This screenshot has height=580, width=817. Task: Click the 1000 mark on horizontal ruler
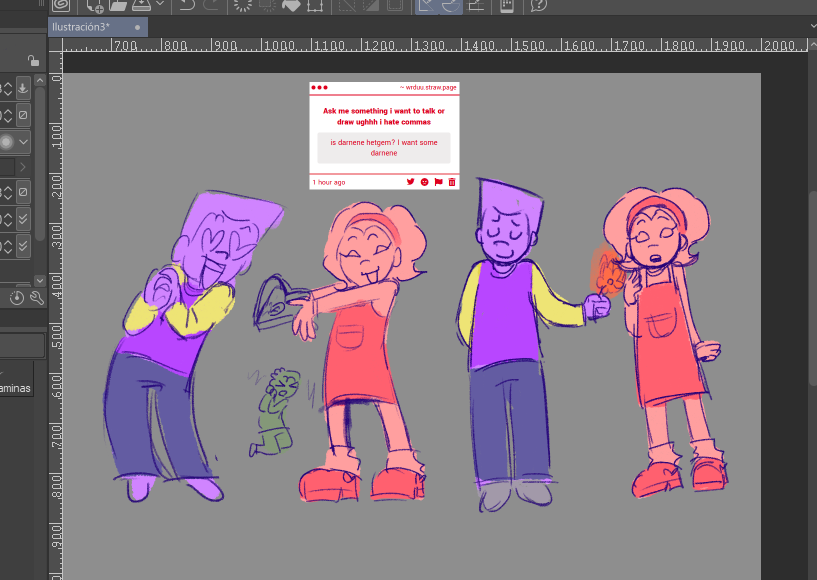[279, 45]
